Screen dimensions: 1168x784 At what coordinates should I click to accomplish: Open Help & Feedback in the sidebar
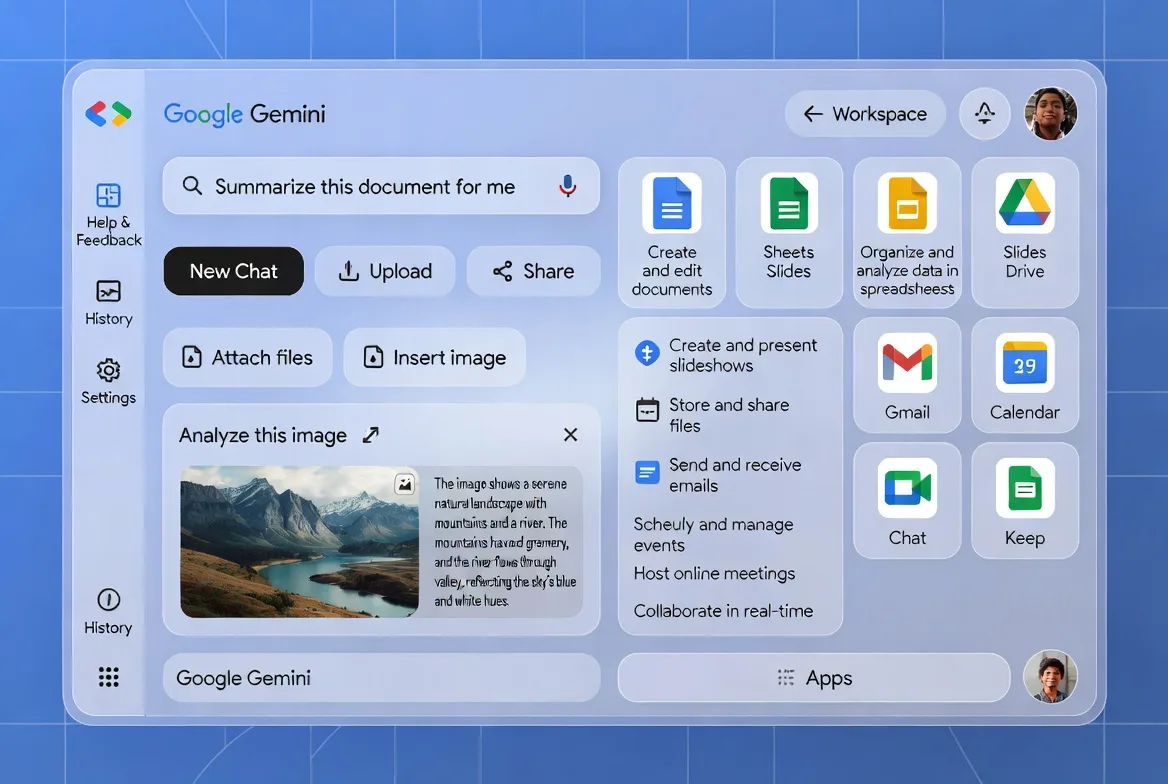(108, 215)
